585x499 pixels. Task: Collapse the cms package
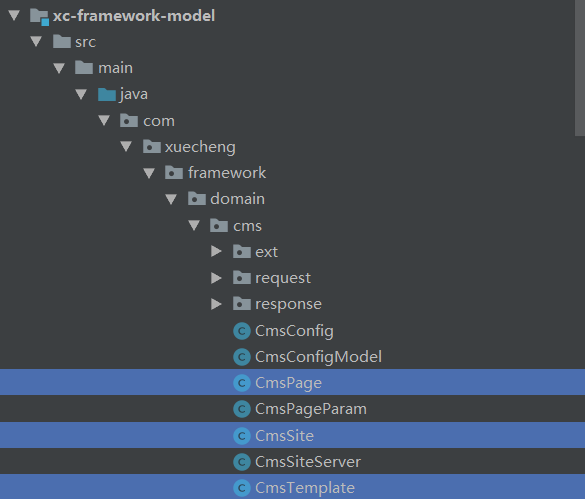click(x=194, y=225)
